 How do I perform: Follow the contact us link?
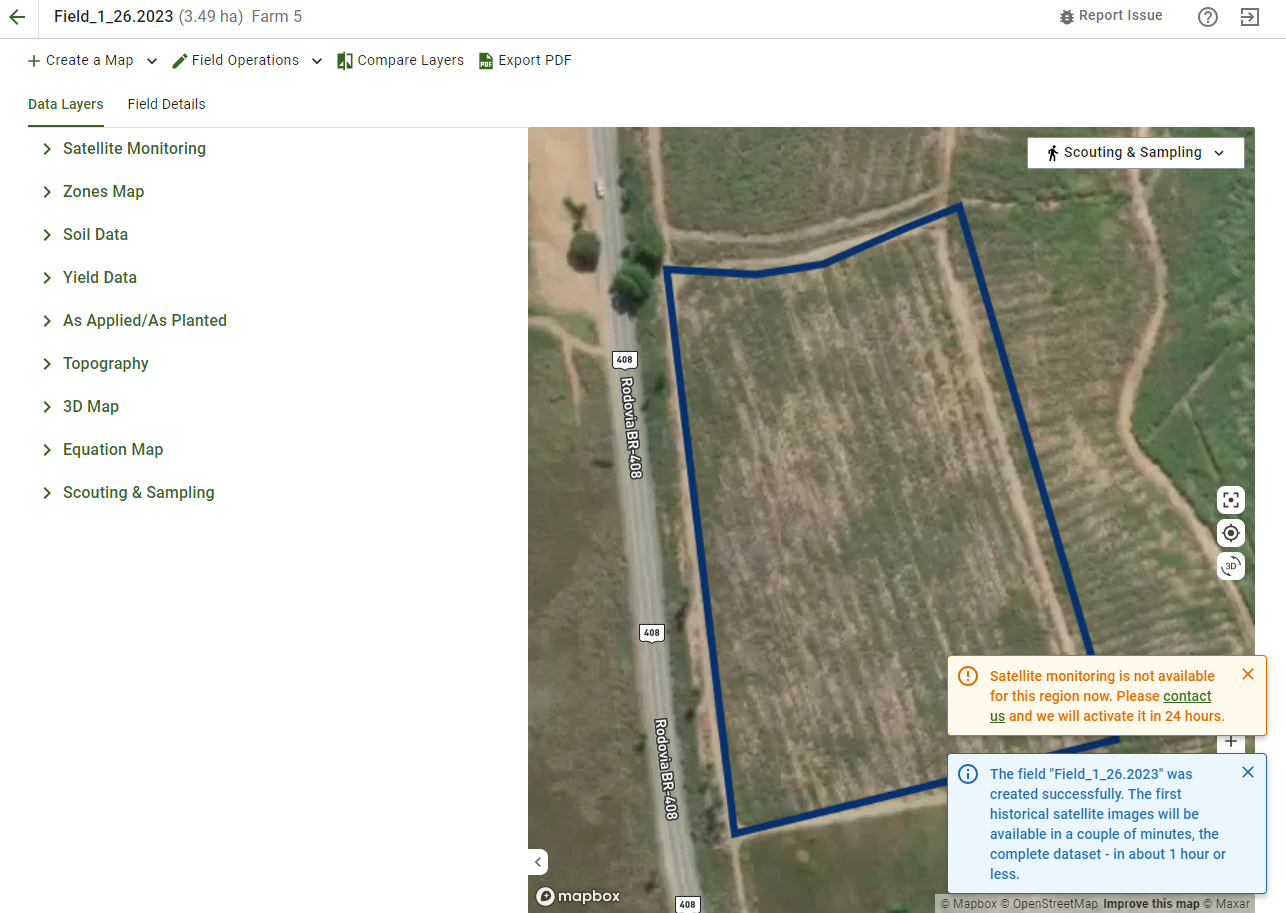coord(1100,706)
